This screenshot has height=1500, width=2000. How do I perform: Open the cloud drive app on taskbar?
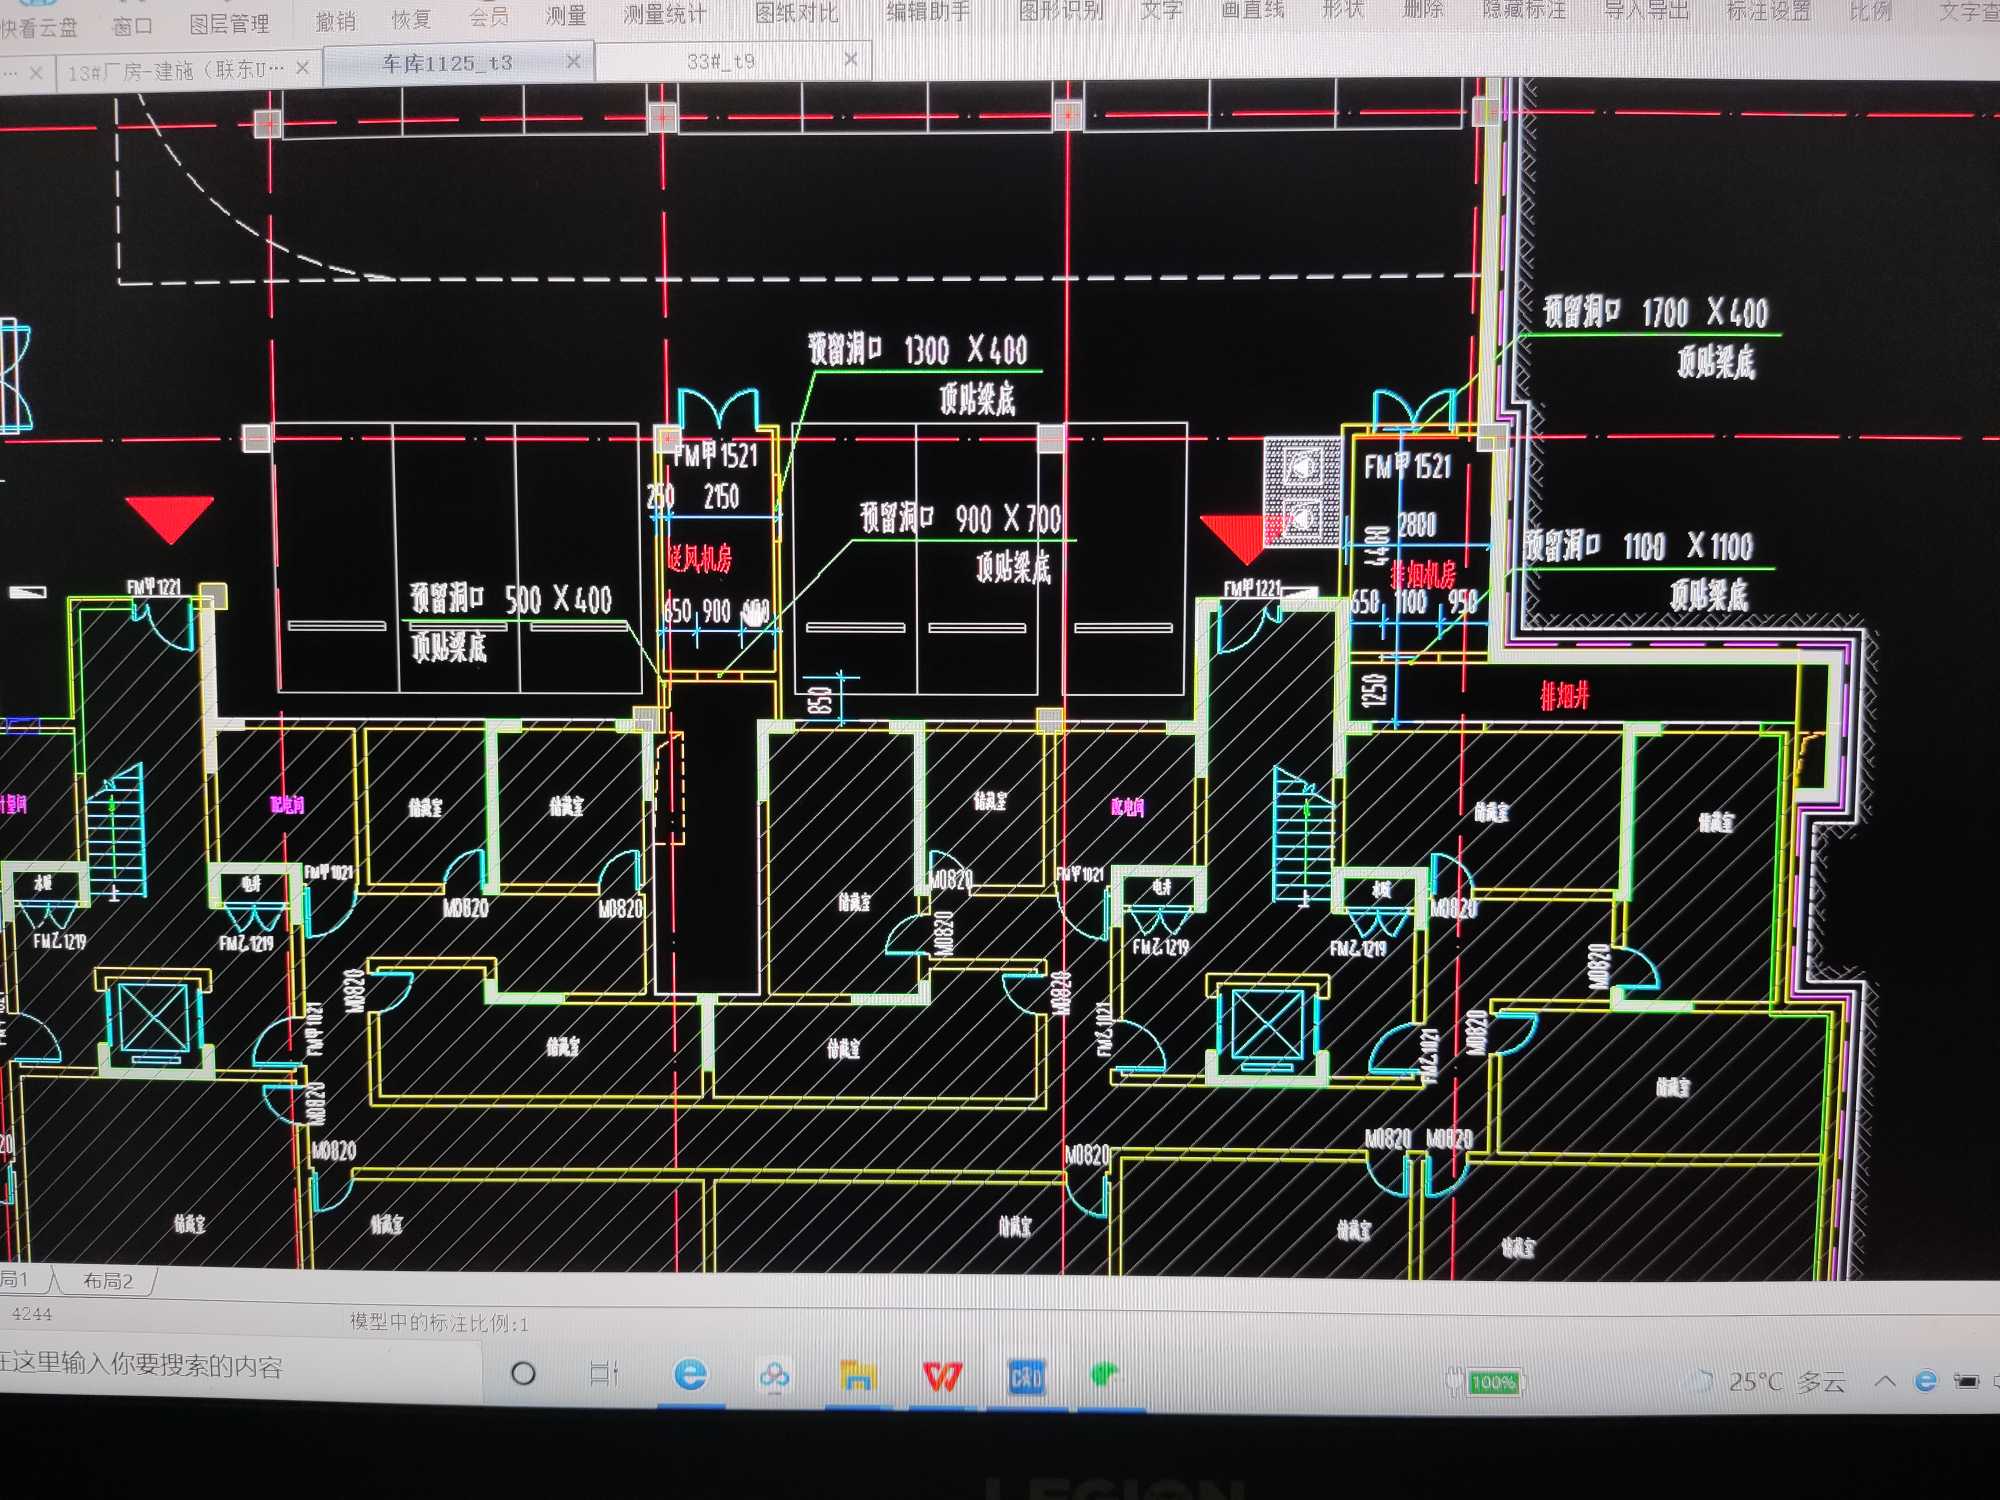pyautogui.click(x=774, y=1376)
